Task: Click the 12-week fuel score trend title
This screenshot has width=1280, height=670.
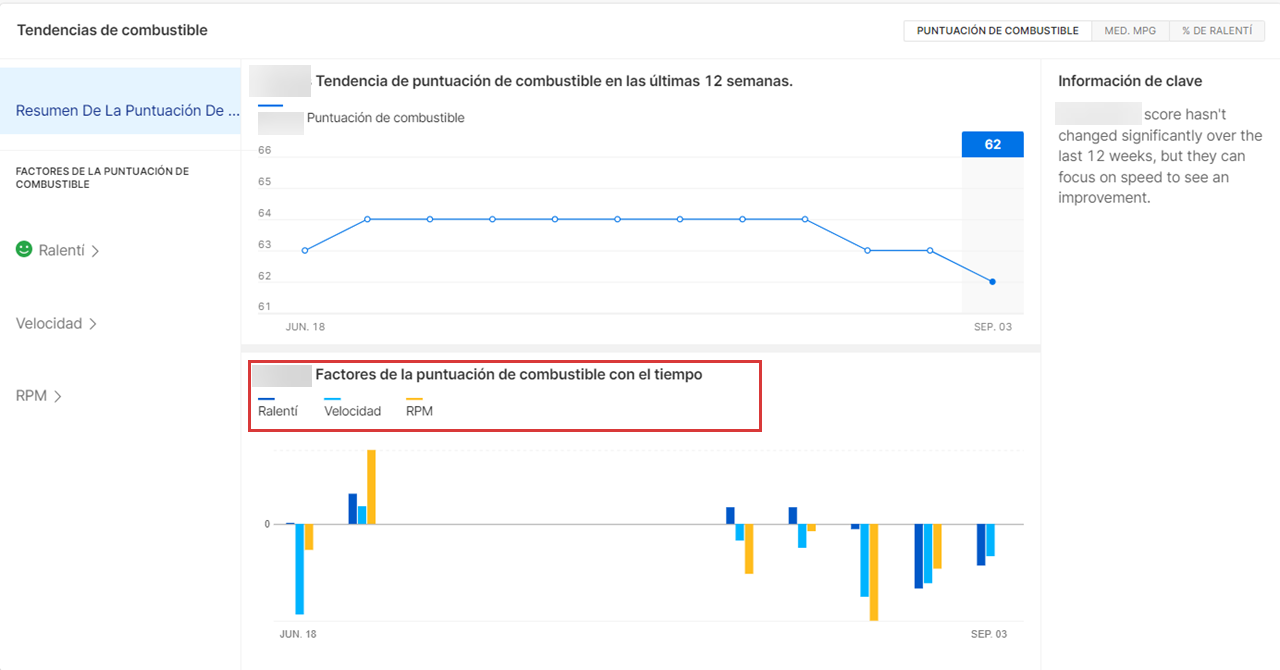Action: (554, 81)
